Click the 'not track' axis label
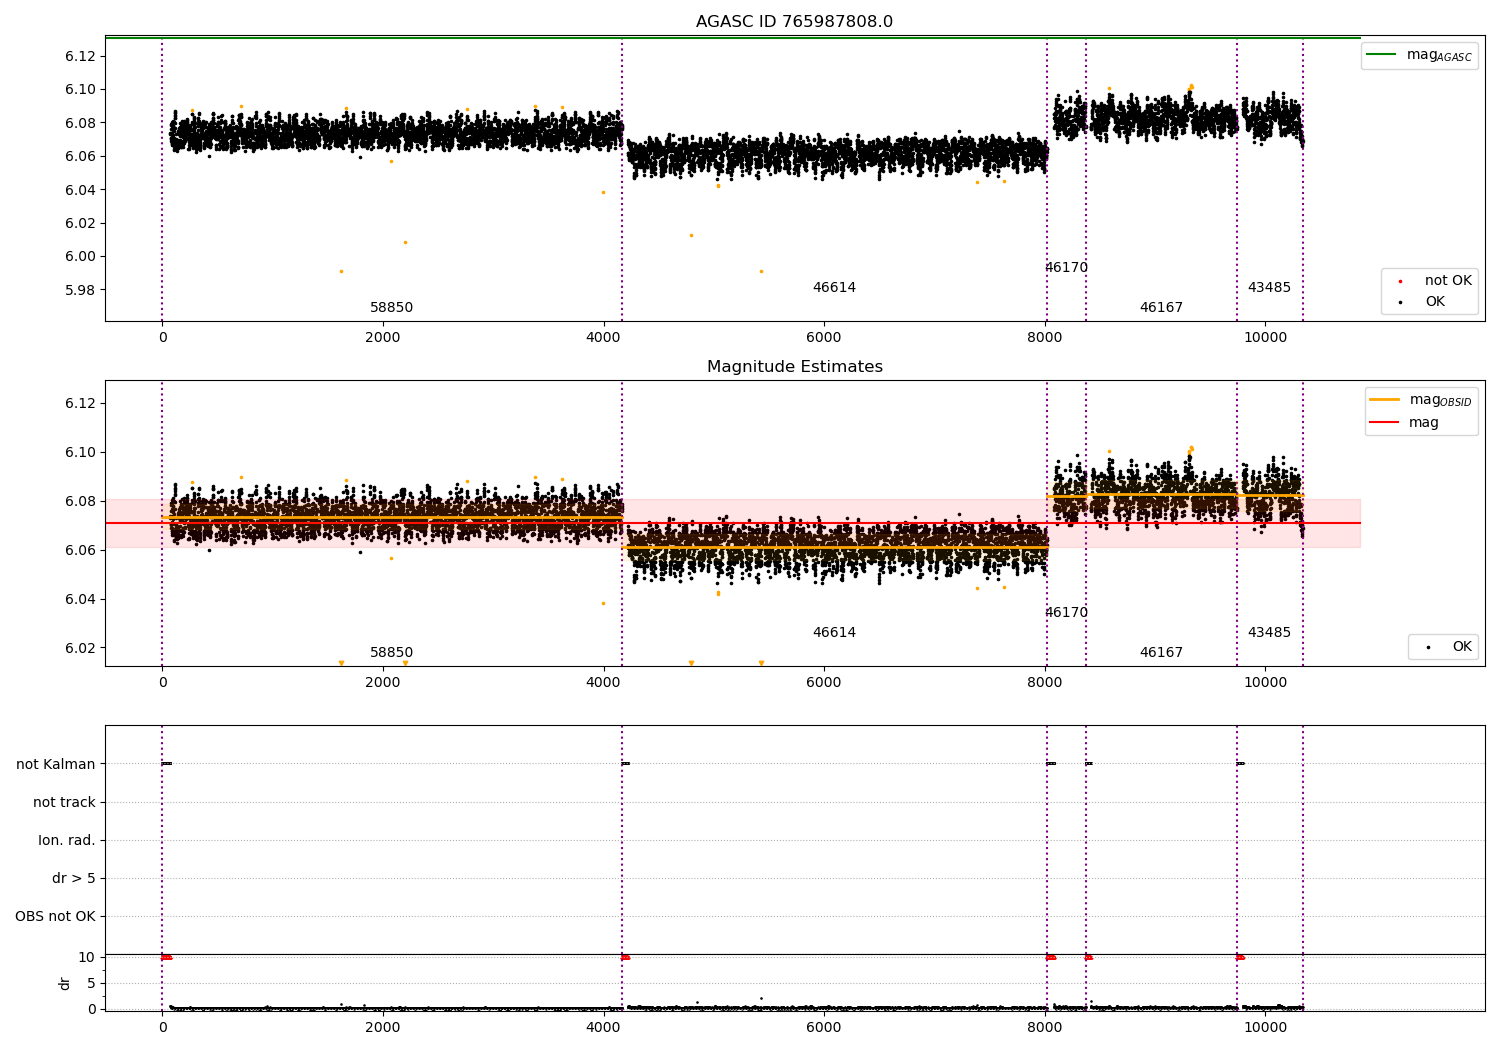The image size is (1500, 1050). pyautogui.click(x=64, y=802)
